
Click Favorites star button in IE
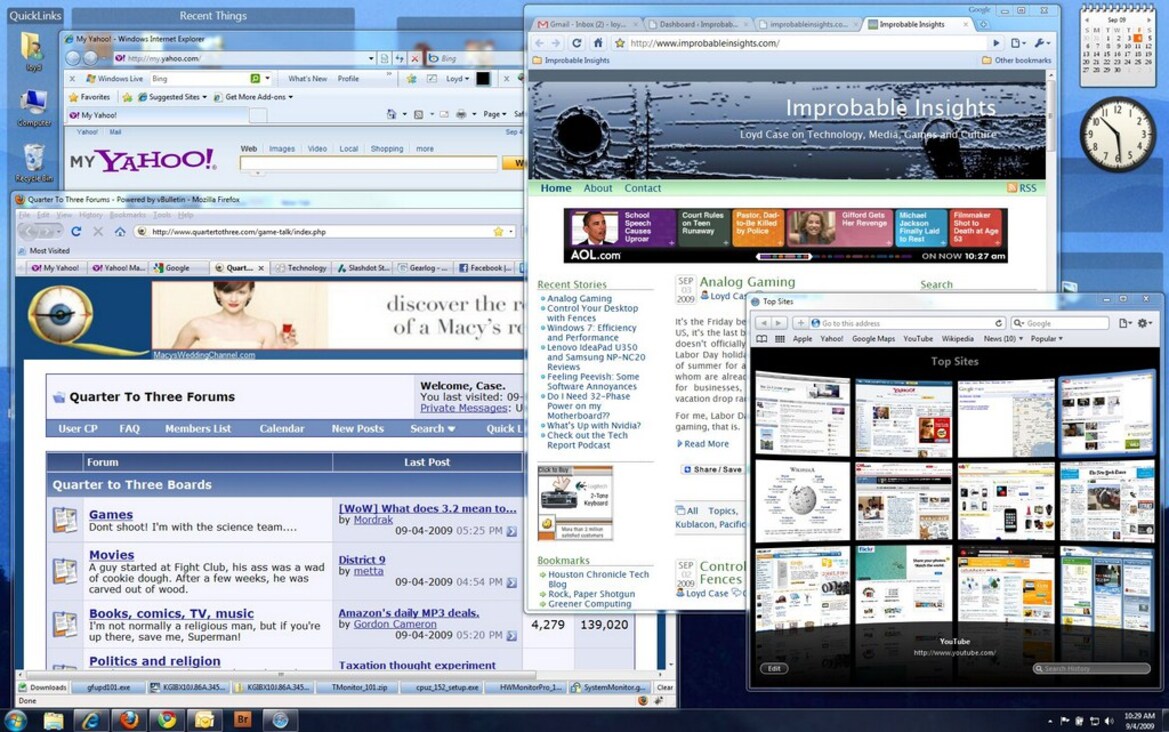89,97
